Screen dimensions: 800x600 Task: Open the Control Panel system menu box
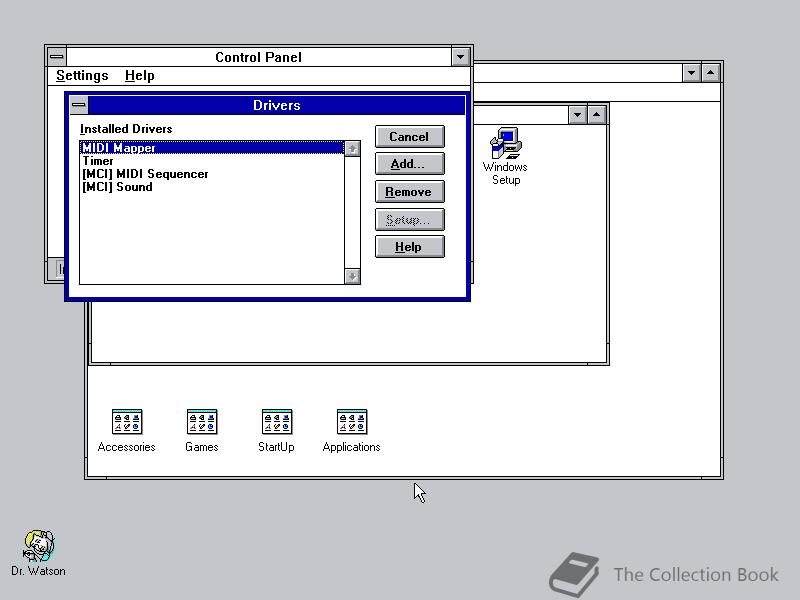coord(57,57)
